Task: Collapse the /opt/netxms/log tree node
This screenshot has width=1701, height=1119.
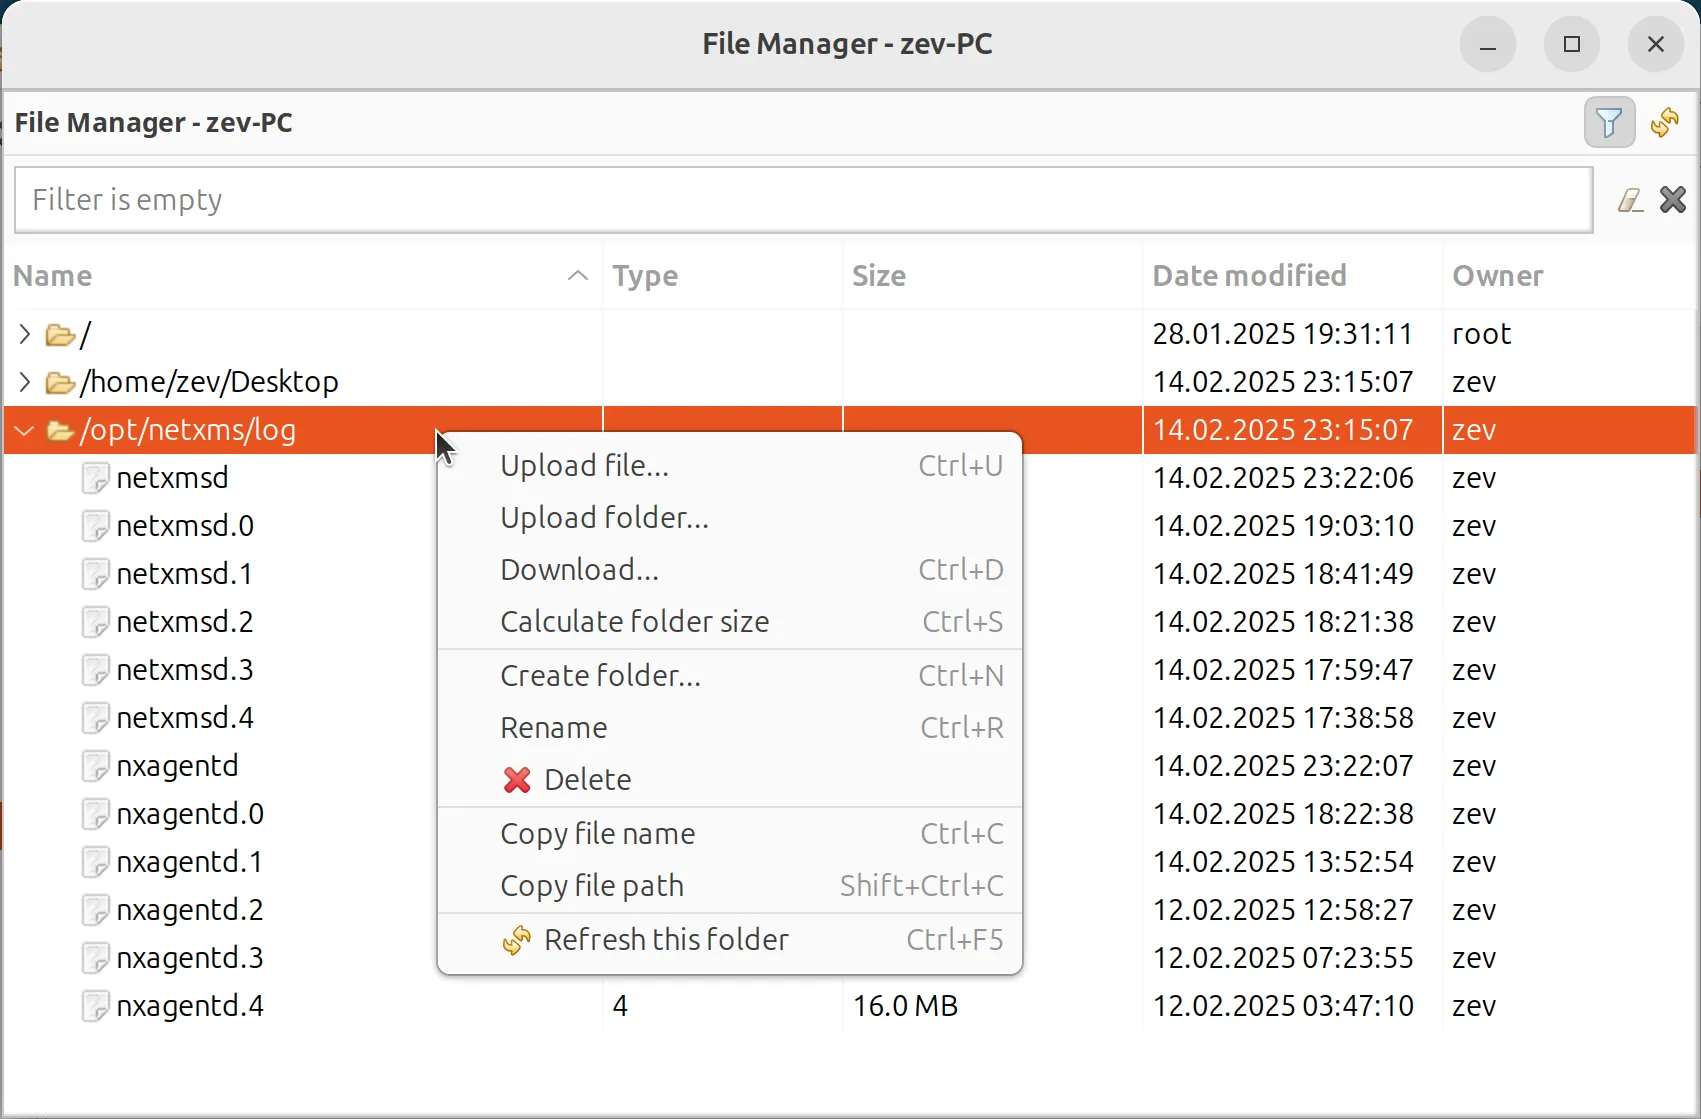Action: [x=23, y=430]
